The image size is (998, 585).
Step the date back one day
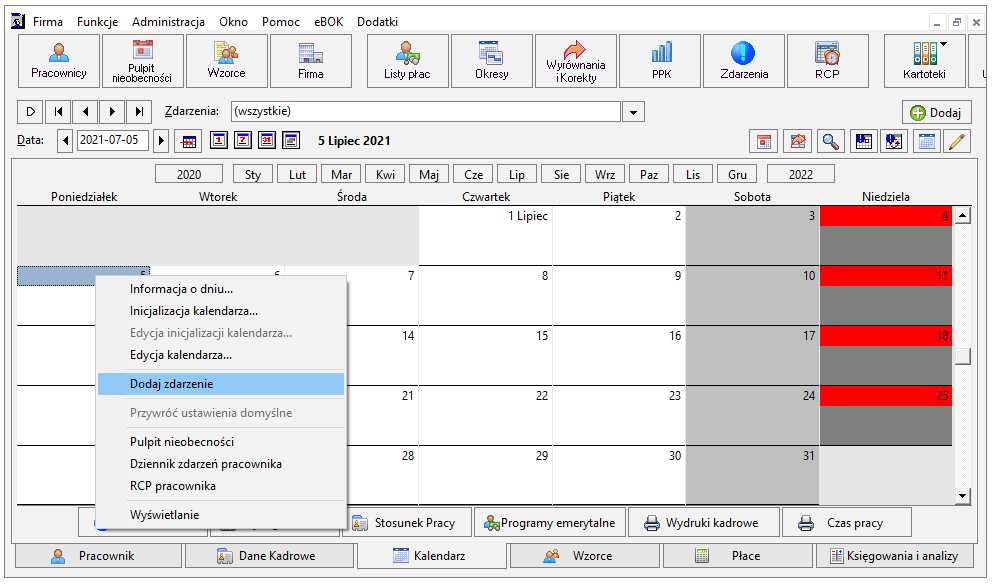[x=65, y=141]
